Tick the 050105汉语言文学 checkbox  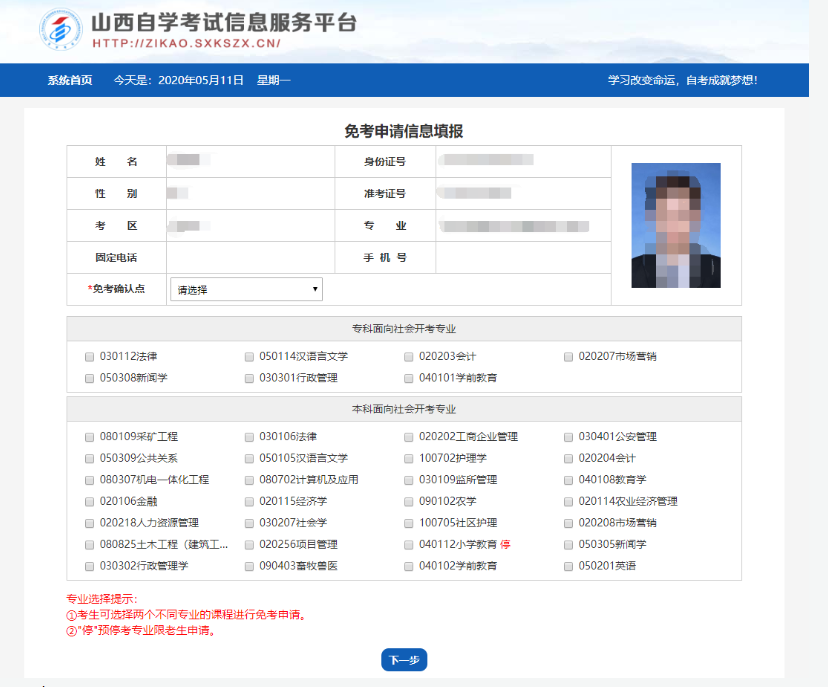(249, 459)
